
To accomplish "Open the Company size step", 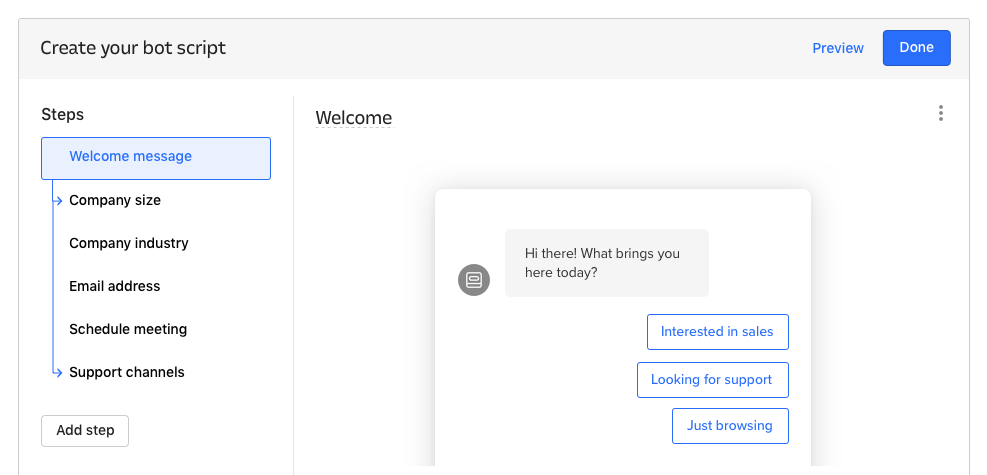I will tap(115, 200).
